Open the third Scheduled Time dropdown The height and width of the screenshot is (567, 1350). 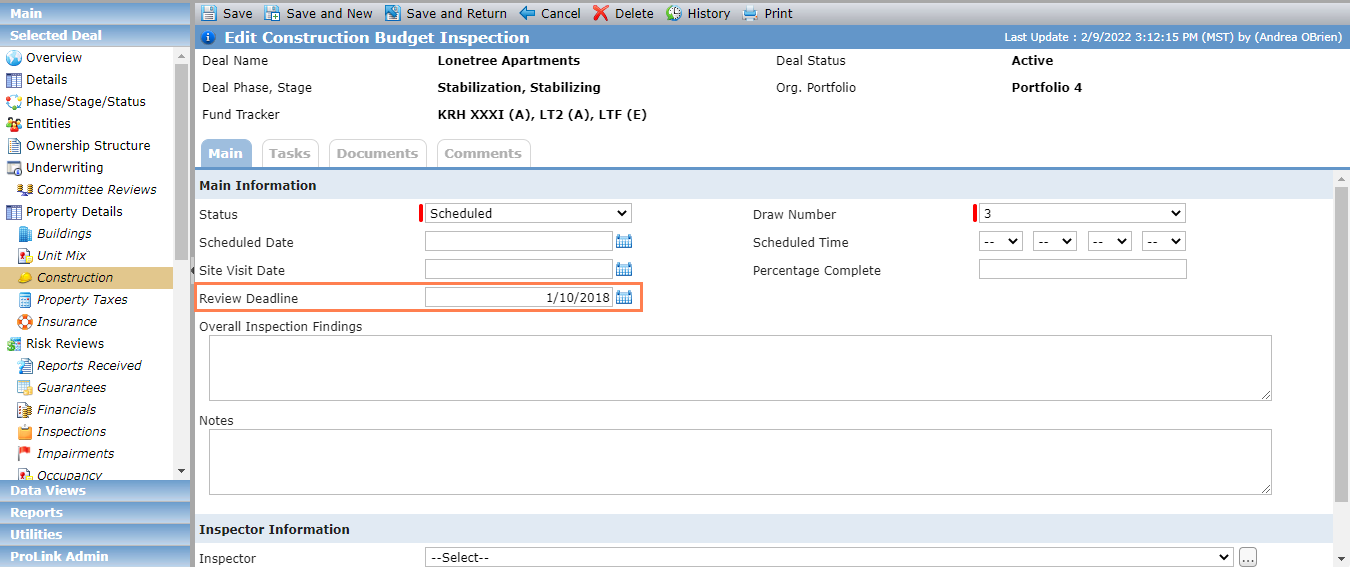click(1109, 241)
